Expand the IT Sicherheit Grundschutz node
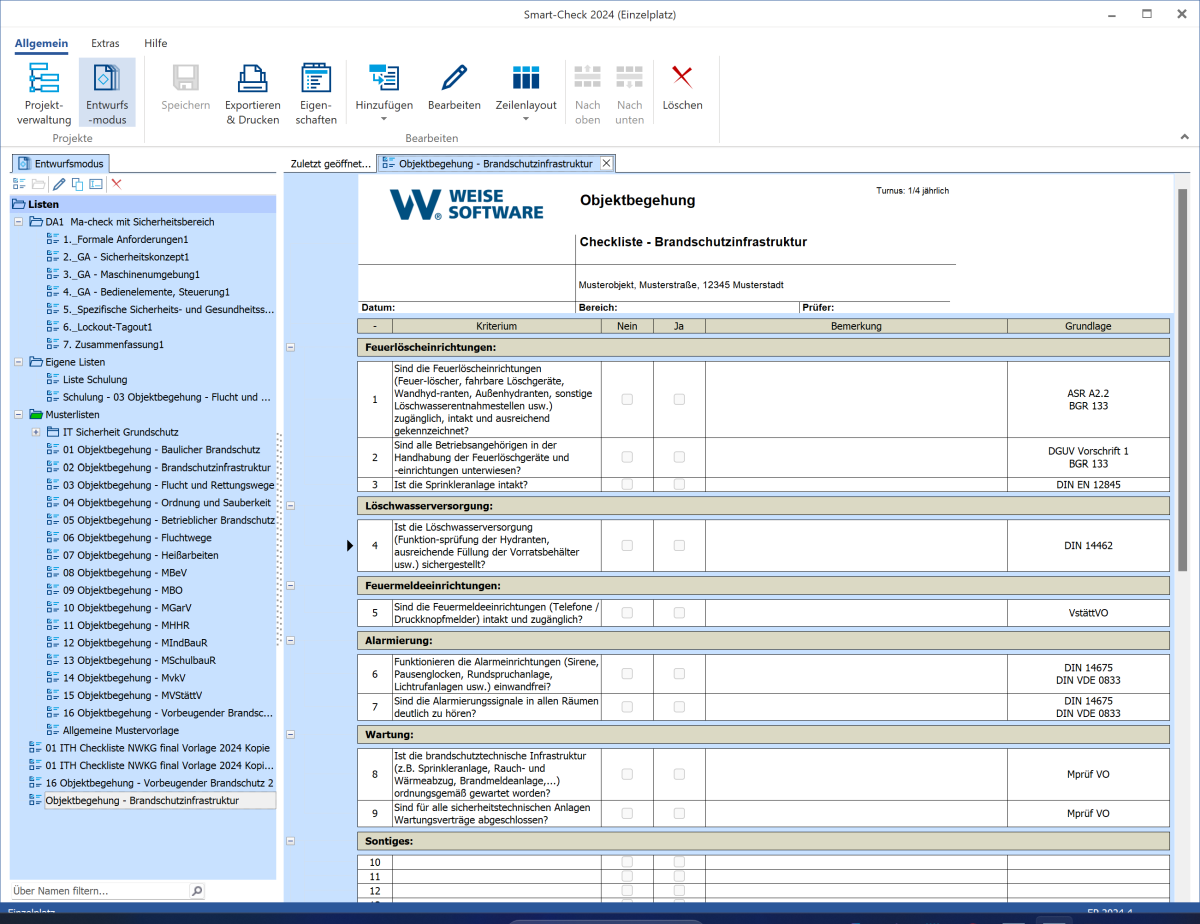The width and height of the screenshot is (1200, 924). pos(36,432)
